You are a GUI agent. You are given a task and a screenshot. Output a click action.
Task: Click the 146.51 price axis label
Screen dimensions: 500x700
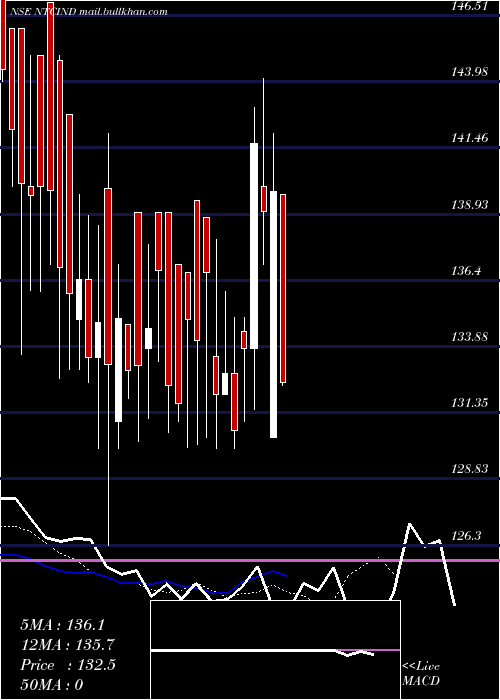click(470, 5)
